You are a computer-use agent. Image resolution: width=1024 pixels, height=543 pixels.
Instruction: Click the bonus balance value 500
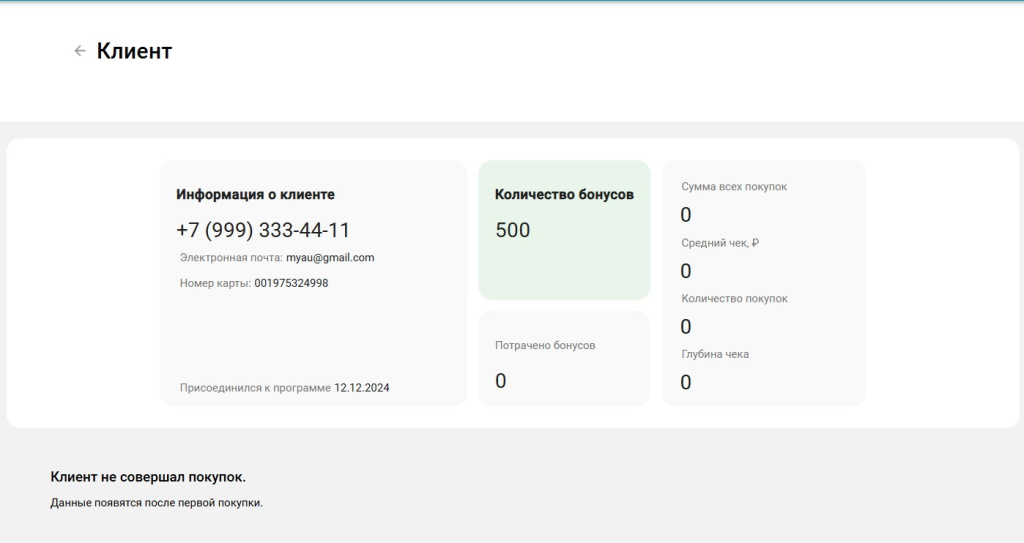tap(513, 230)
